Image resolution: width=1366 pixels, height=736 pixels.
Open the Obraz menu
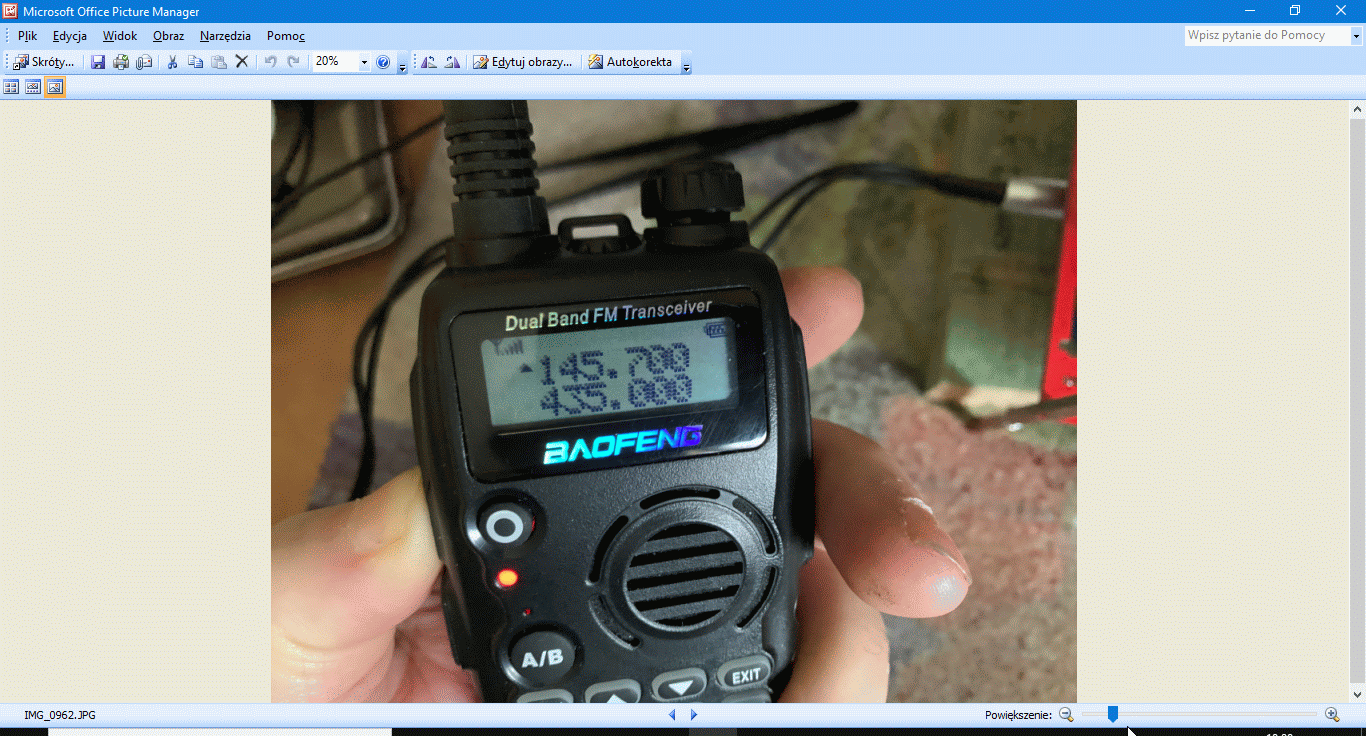[x=168, y=36]
